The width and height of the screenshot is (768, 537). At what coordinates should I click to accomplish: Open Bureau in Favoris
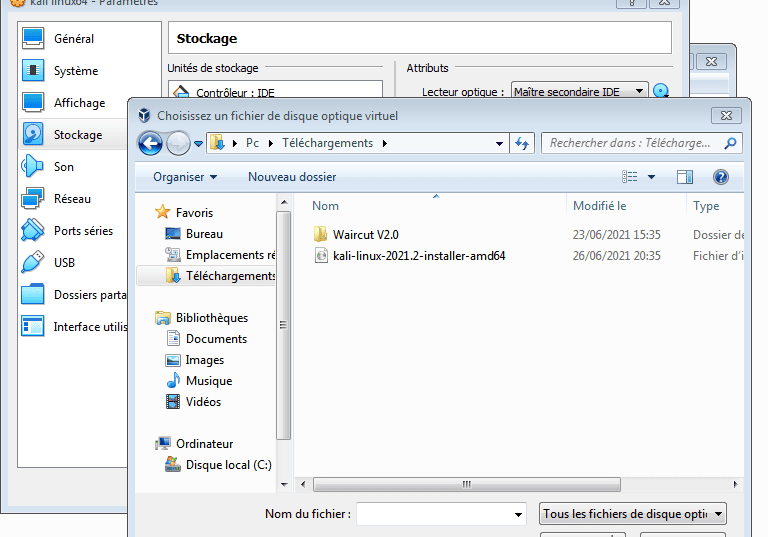(204, 234)
